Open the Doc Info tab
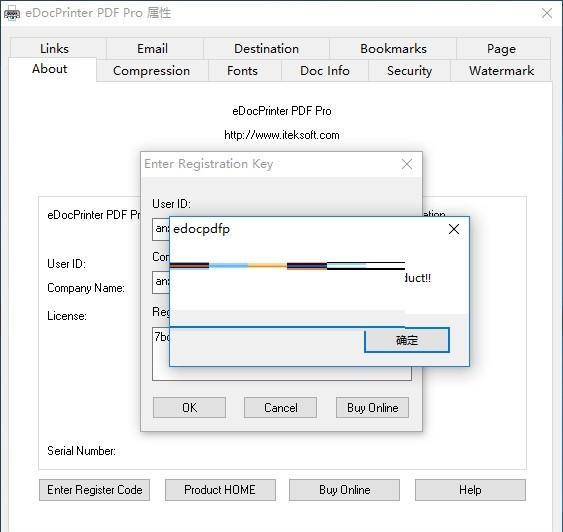The width and height of the screenshot is (563, 532). click(x=325, y=71)
